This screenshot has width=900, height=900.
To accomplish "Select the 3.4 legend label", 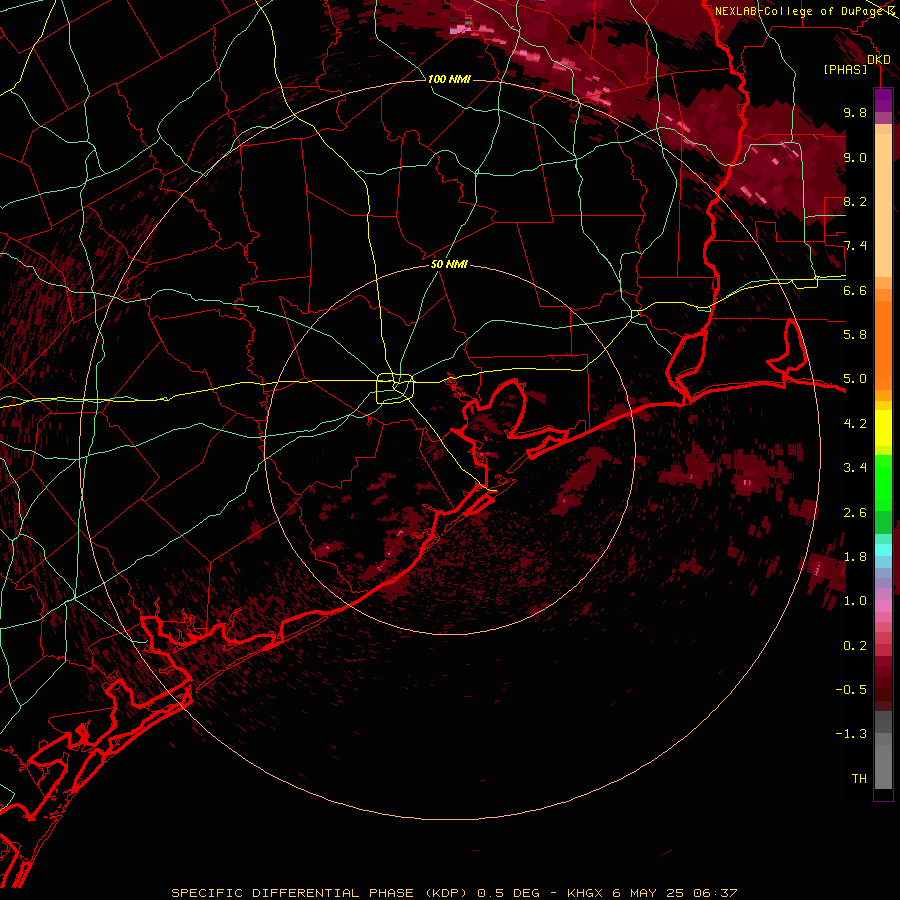I will [855, 468].
